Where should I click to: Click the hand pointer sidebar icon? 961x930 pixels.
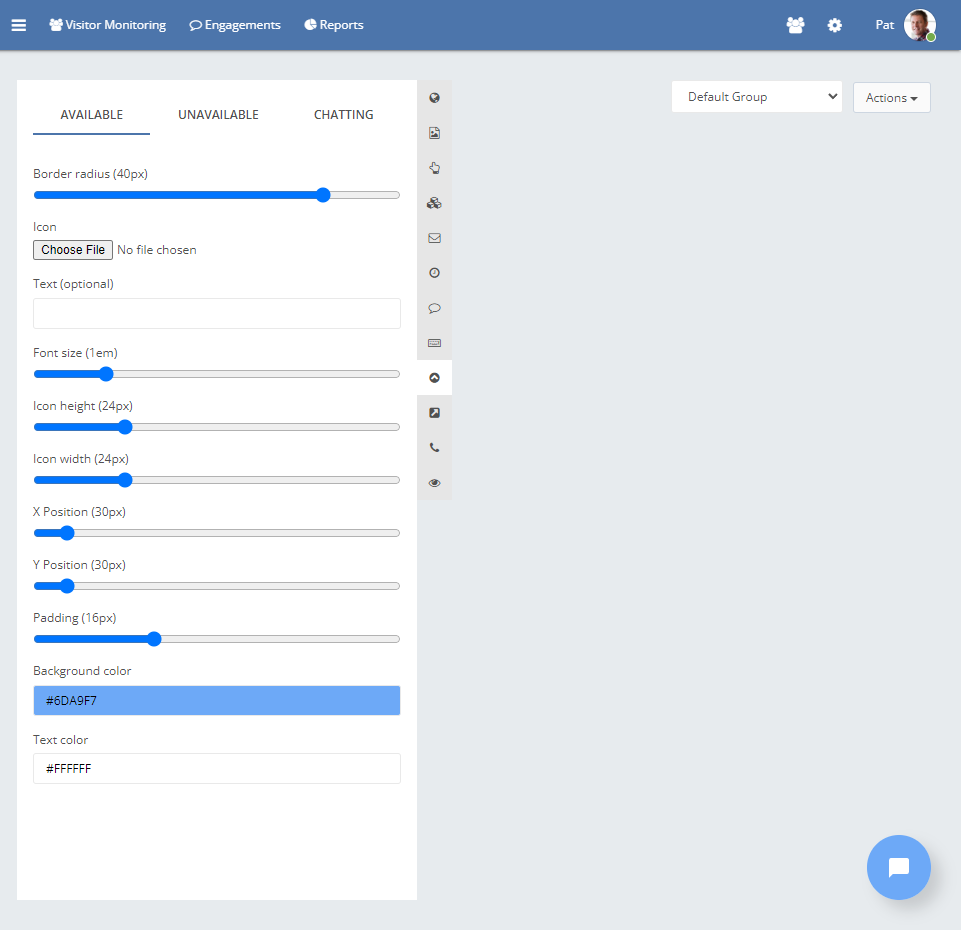[434, 168]
